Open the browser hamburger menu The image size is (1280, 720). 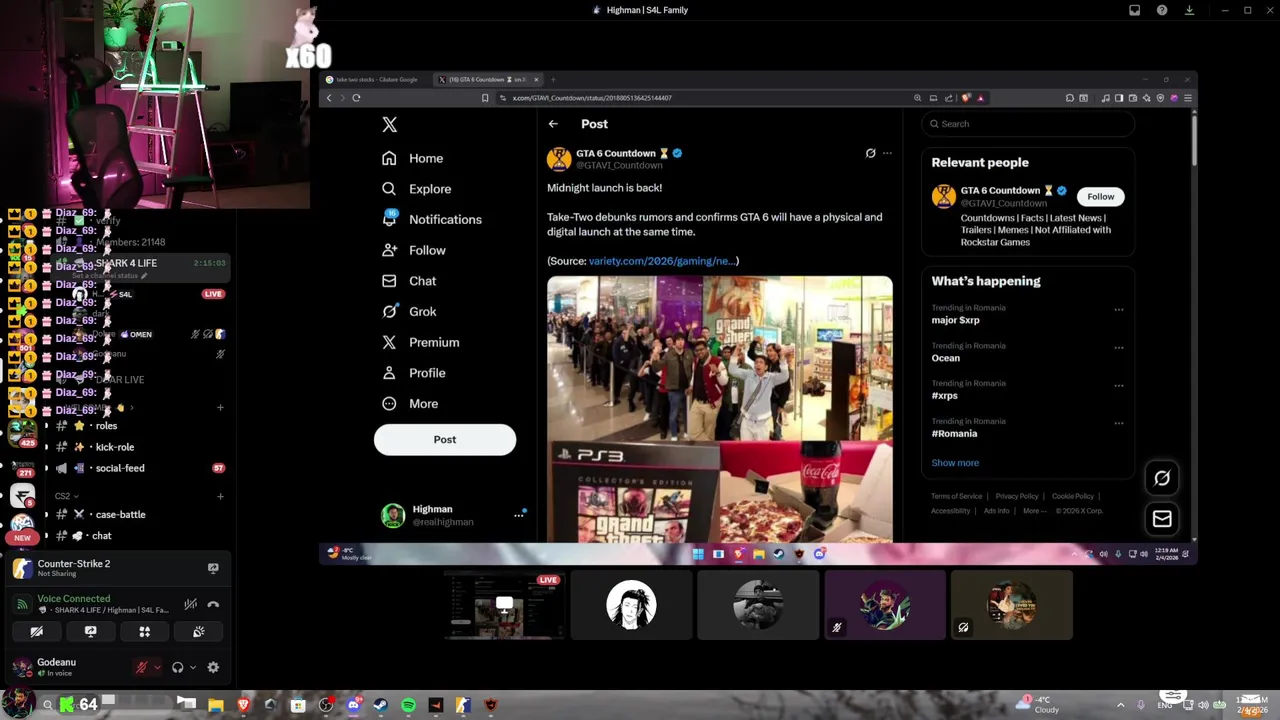(x=1187, y=98)
